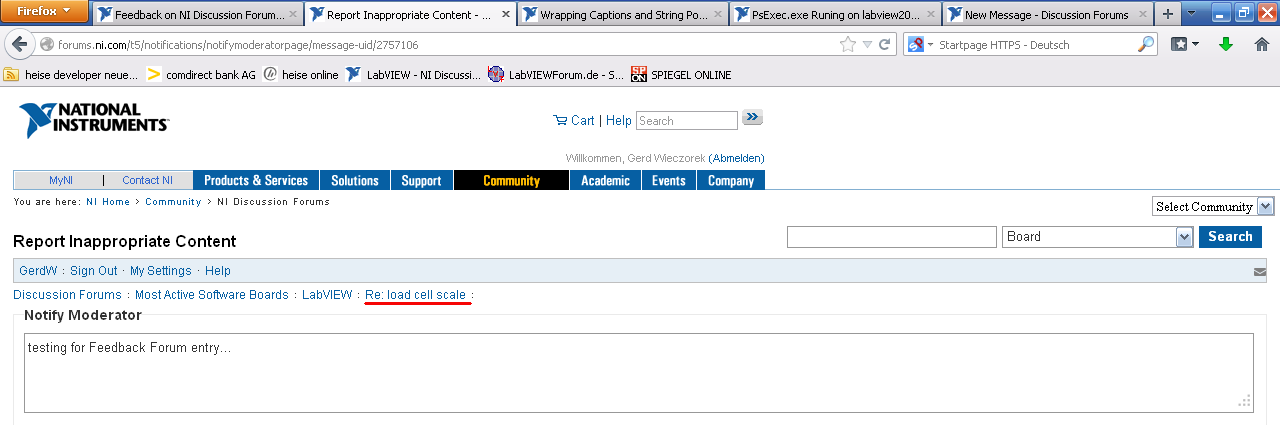Click the top site Search text field
The image size is (1280, 425).
[686, 121]
